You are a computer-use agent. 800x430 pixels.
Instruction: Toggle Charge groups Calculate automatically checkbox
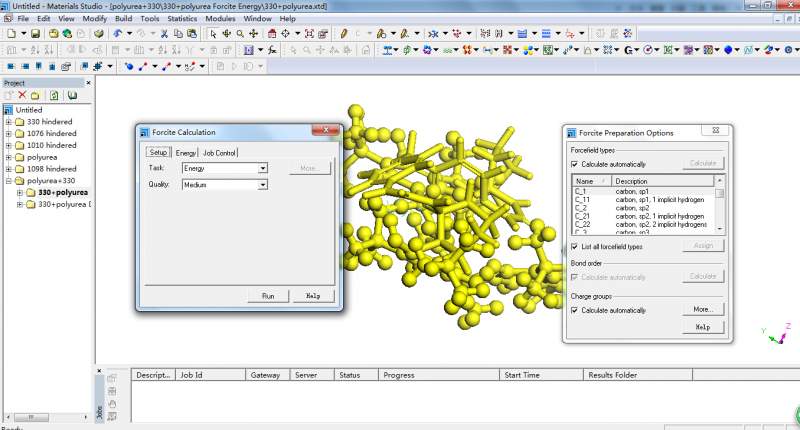574,310
